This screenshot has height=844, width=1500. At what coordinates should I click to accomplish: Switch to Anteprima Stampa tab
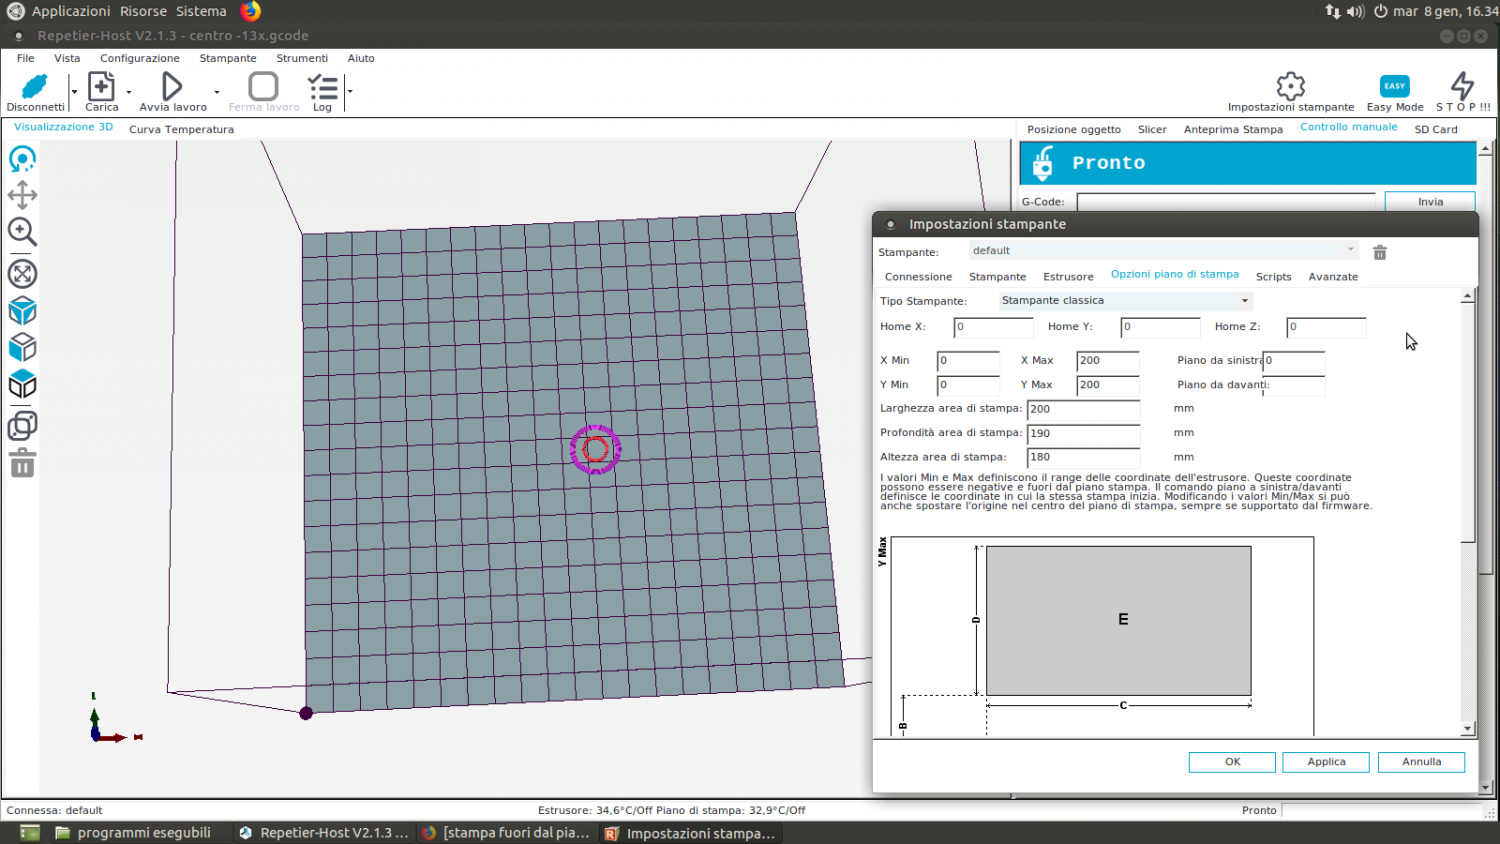tap(1233, 129)
